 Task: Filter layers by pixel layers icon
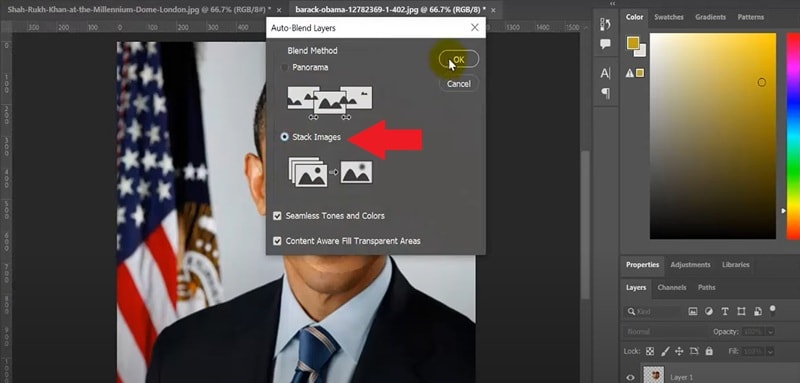coord(693,311)
